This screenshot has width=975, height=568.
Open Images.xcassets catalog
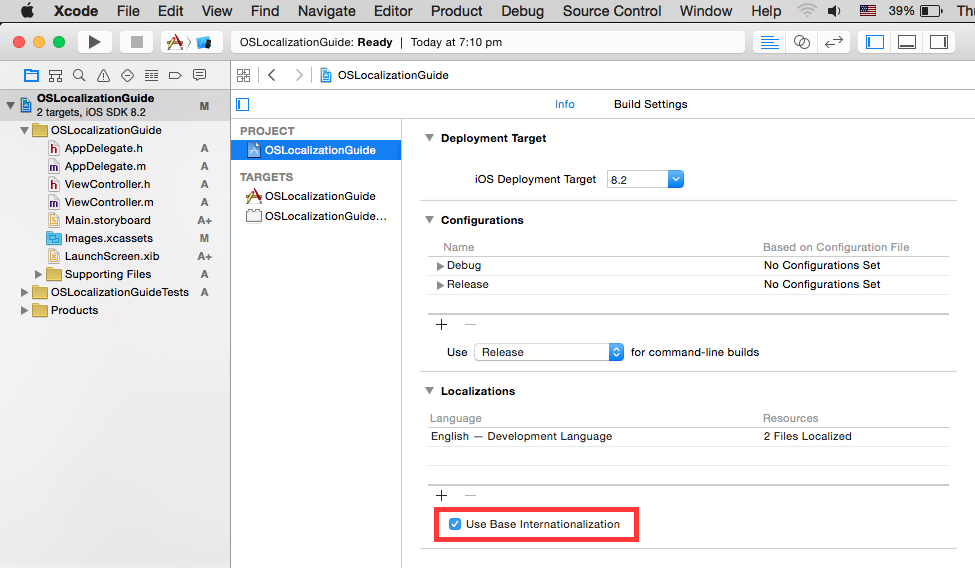[x=100, y=238]
